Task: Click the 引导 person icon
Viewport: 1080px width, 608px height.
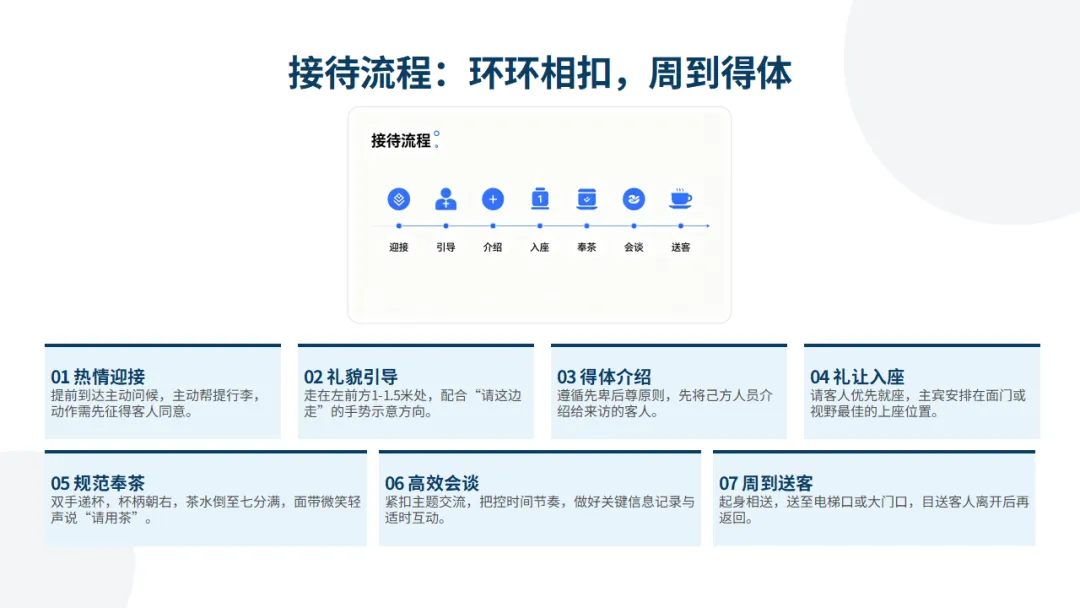Action: [446, 199]
